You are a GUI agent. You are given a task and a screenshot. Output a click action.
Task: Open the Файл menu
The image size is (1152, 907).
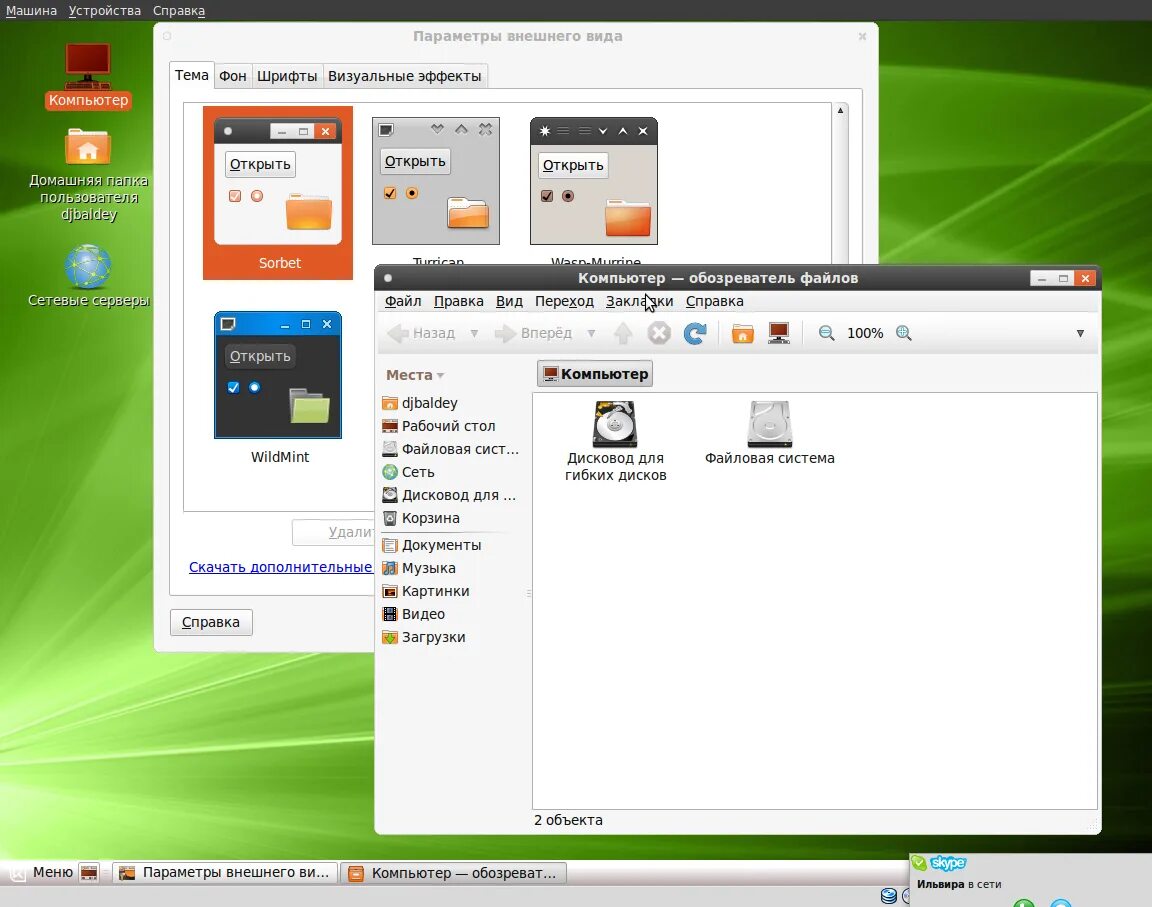403,301
